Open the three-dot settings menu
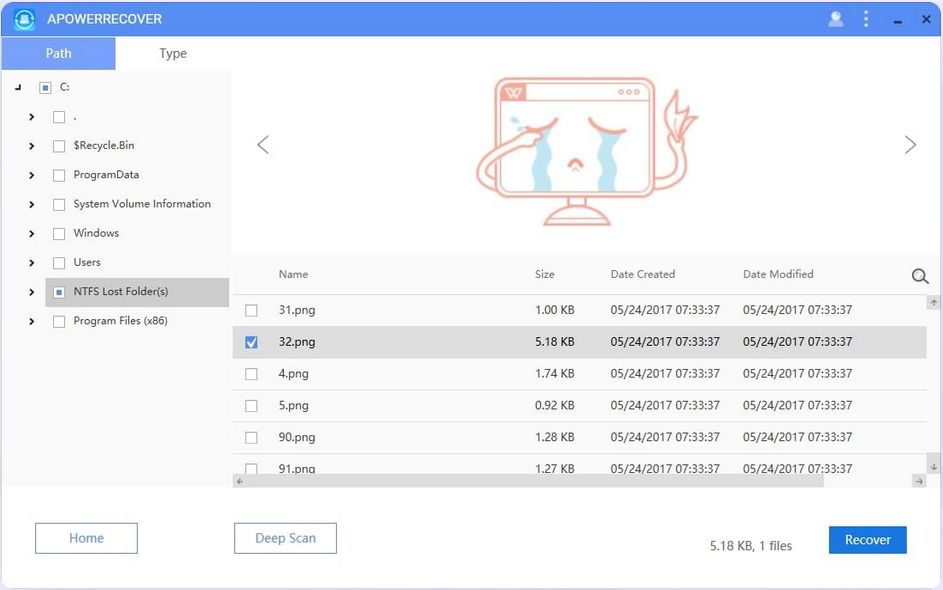943x590 pixels. click(x=866, y=18)
